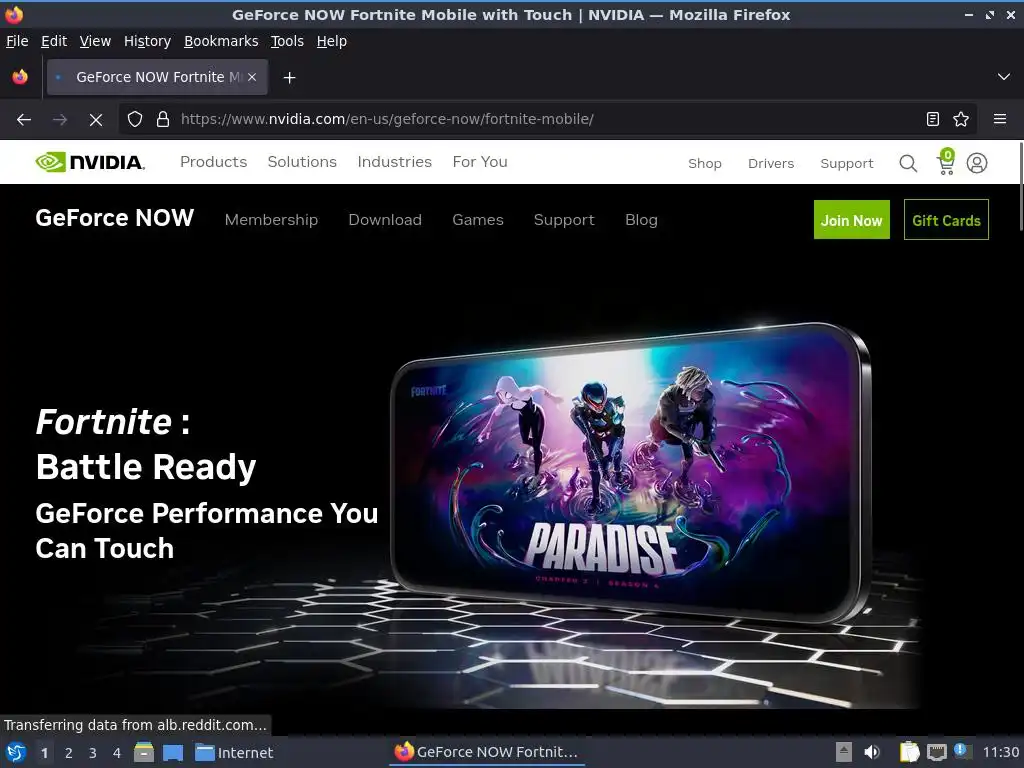Viewport: 1024px width, 768px height.
Task: Open the Help menu
Action: tap(332, 41)
